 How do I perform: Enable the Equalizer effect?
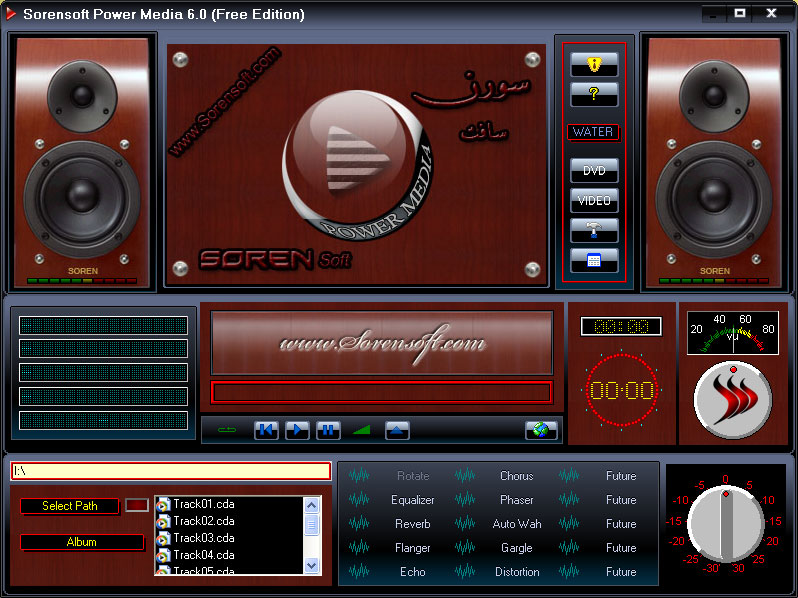(413, 500)
